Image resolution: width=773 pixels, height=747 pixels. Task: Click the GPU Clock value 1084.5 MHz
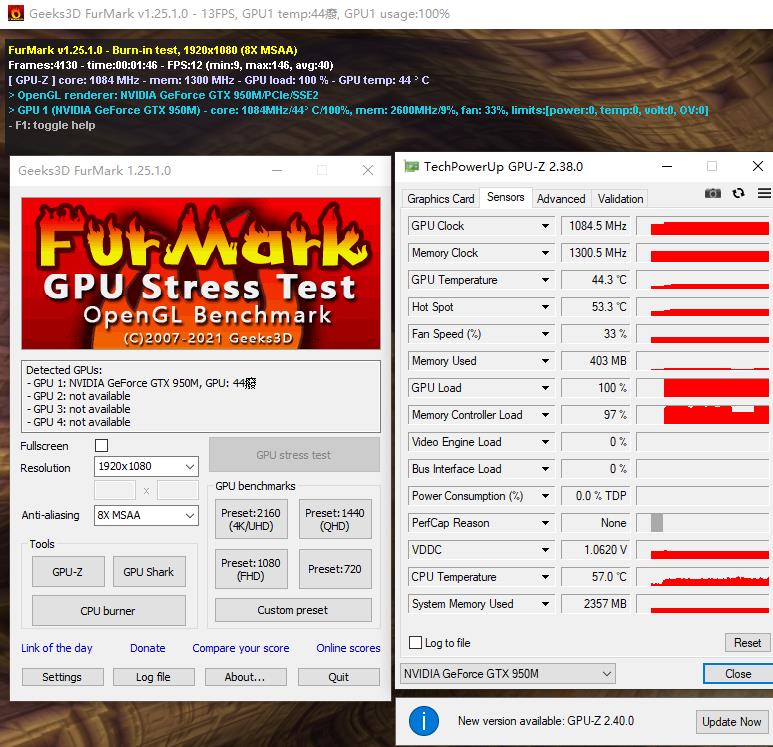tap(597, 226)
